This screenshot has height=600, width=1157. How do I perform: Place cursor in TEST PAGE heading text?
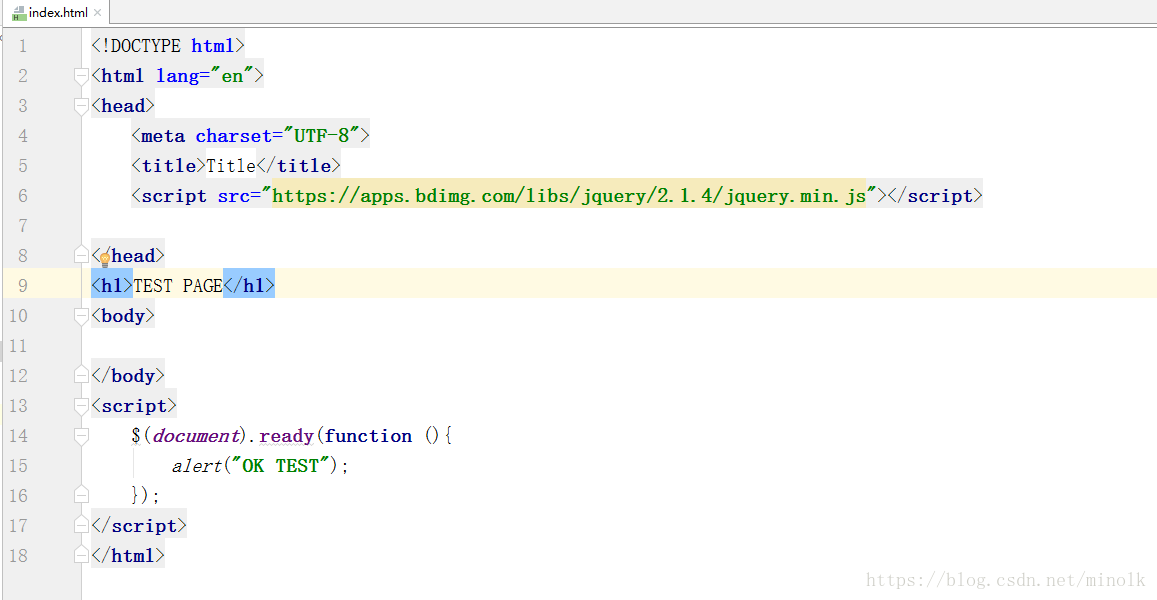pos(178,286)
